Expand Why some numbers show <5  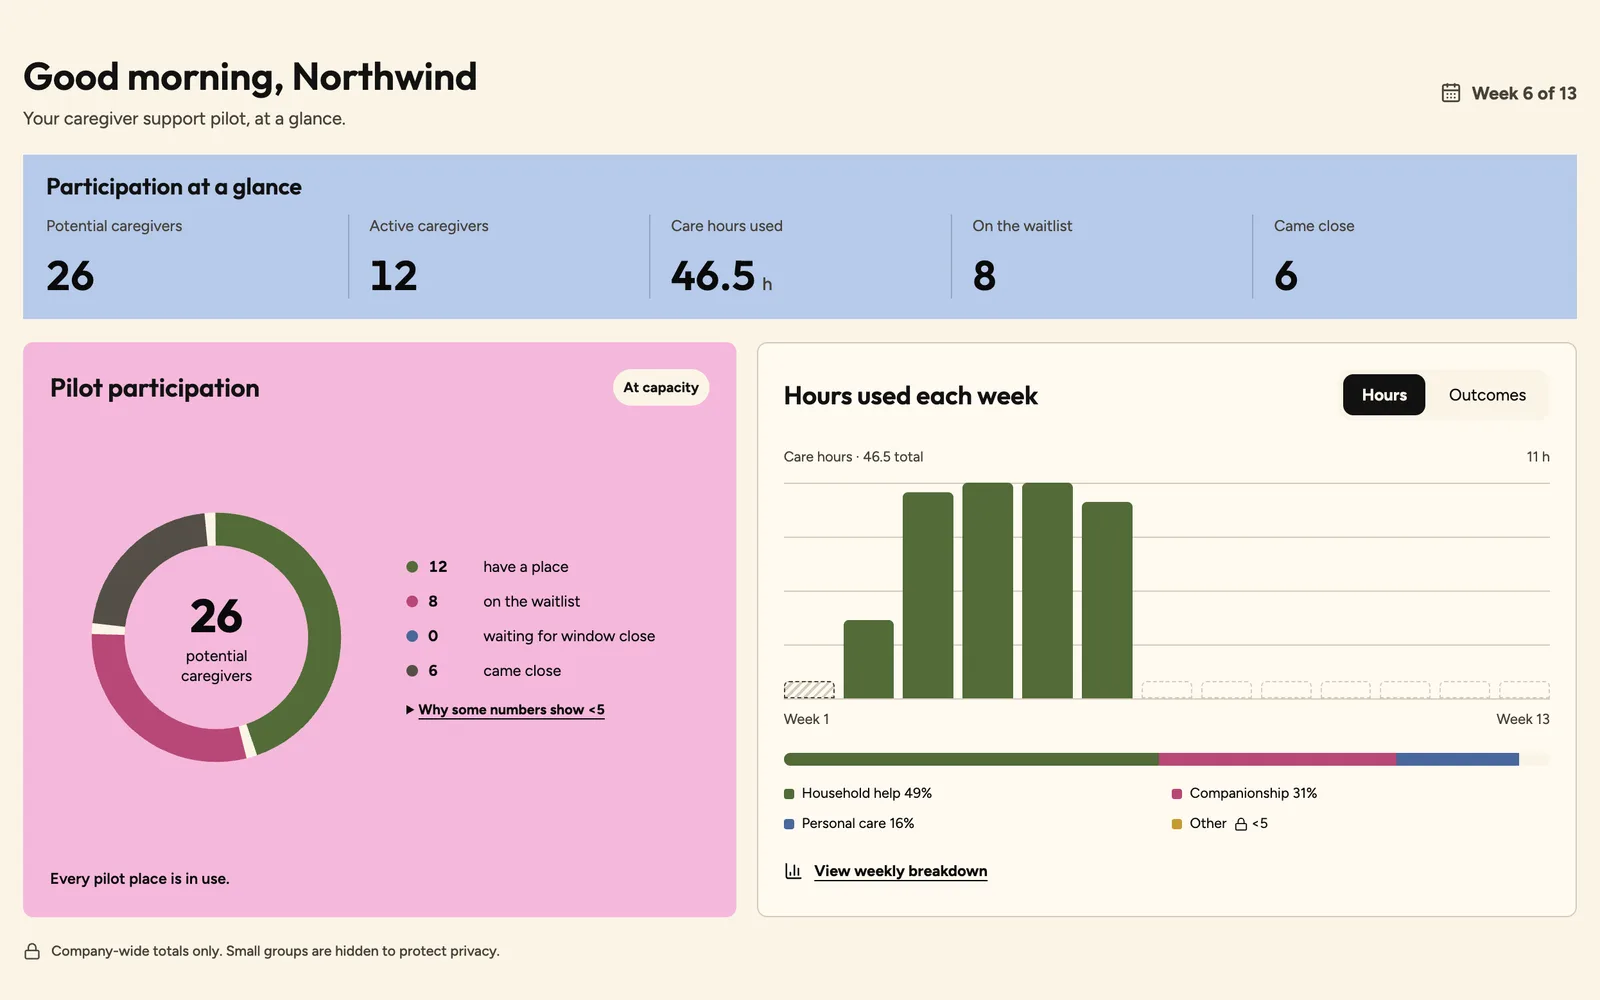[505, 710]
